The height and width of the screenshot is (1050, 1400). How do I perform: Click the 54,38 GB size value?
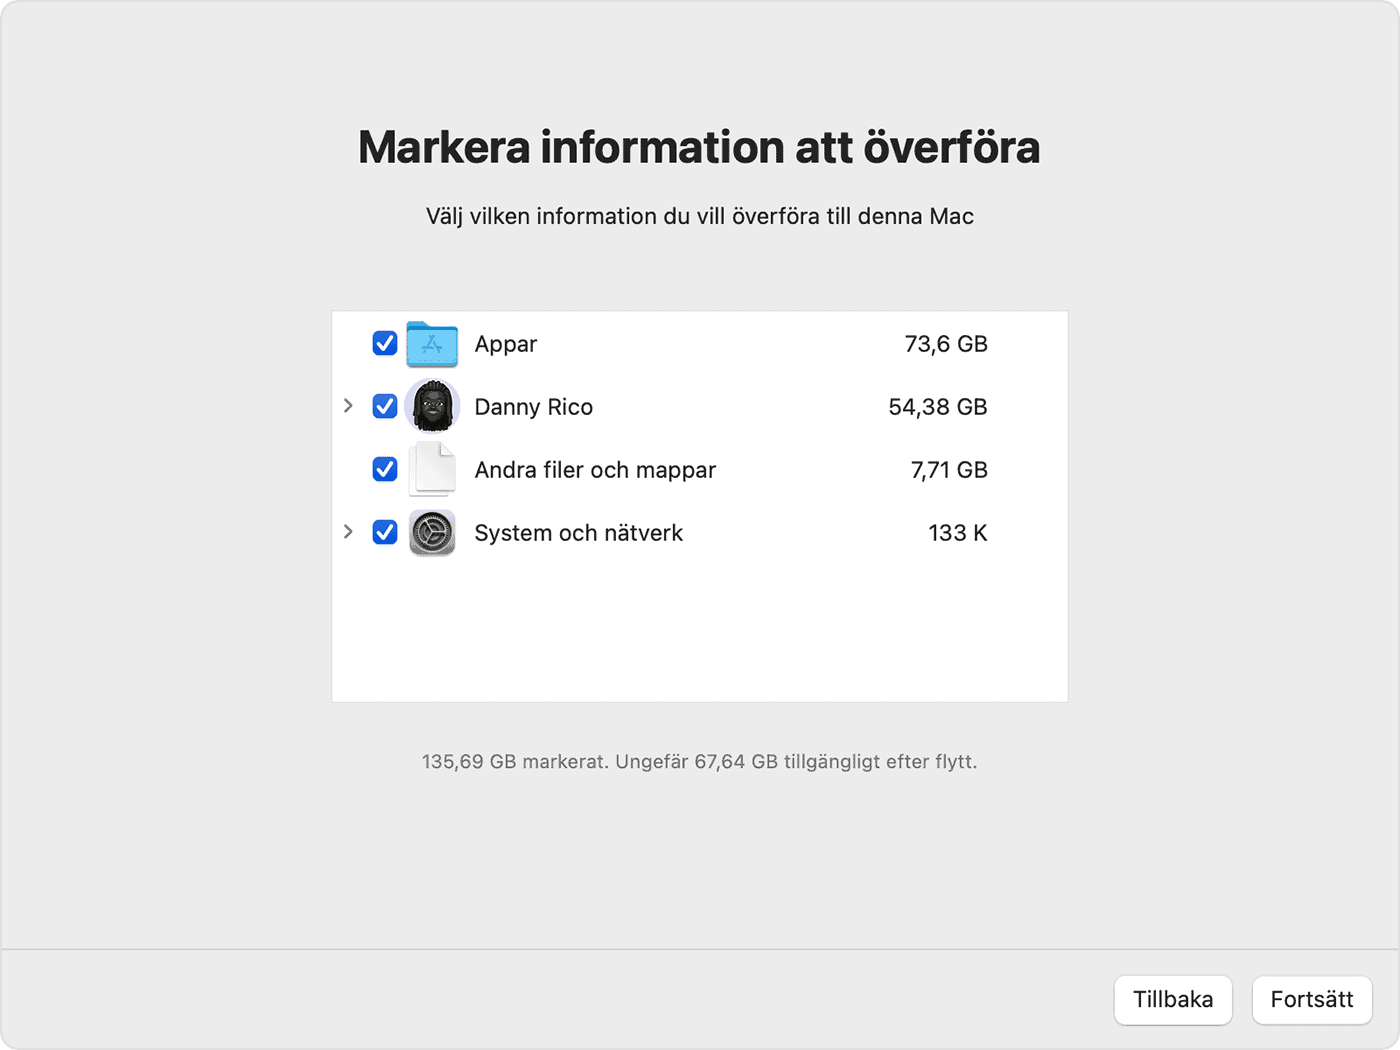[938, 407]
